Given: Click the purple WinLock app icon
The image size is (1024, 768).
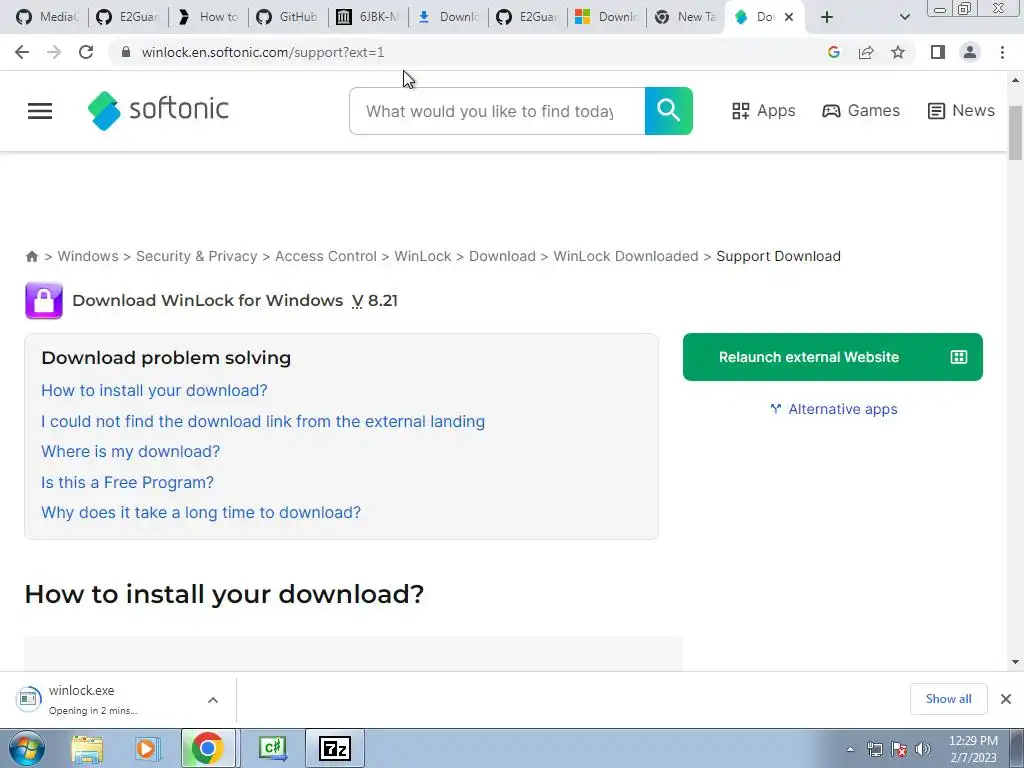Looking at the screenshot, I should tap(44, 300).
